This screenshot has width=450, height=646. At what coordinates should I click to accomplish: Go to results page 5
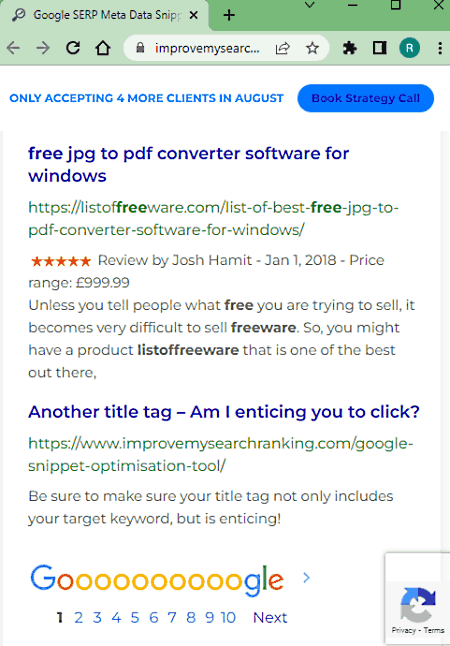tap(135, 618)
